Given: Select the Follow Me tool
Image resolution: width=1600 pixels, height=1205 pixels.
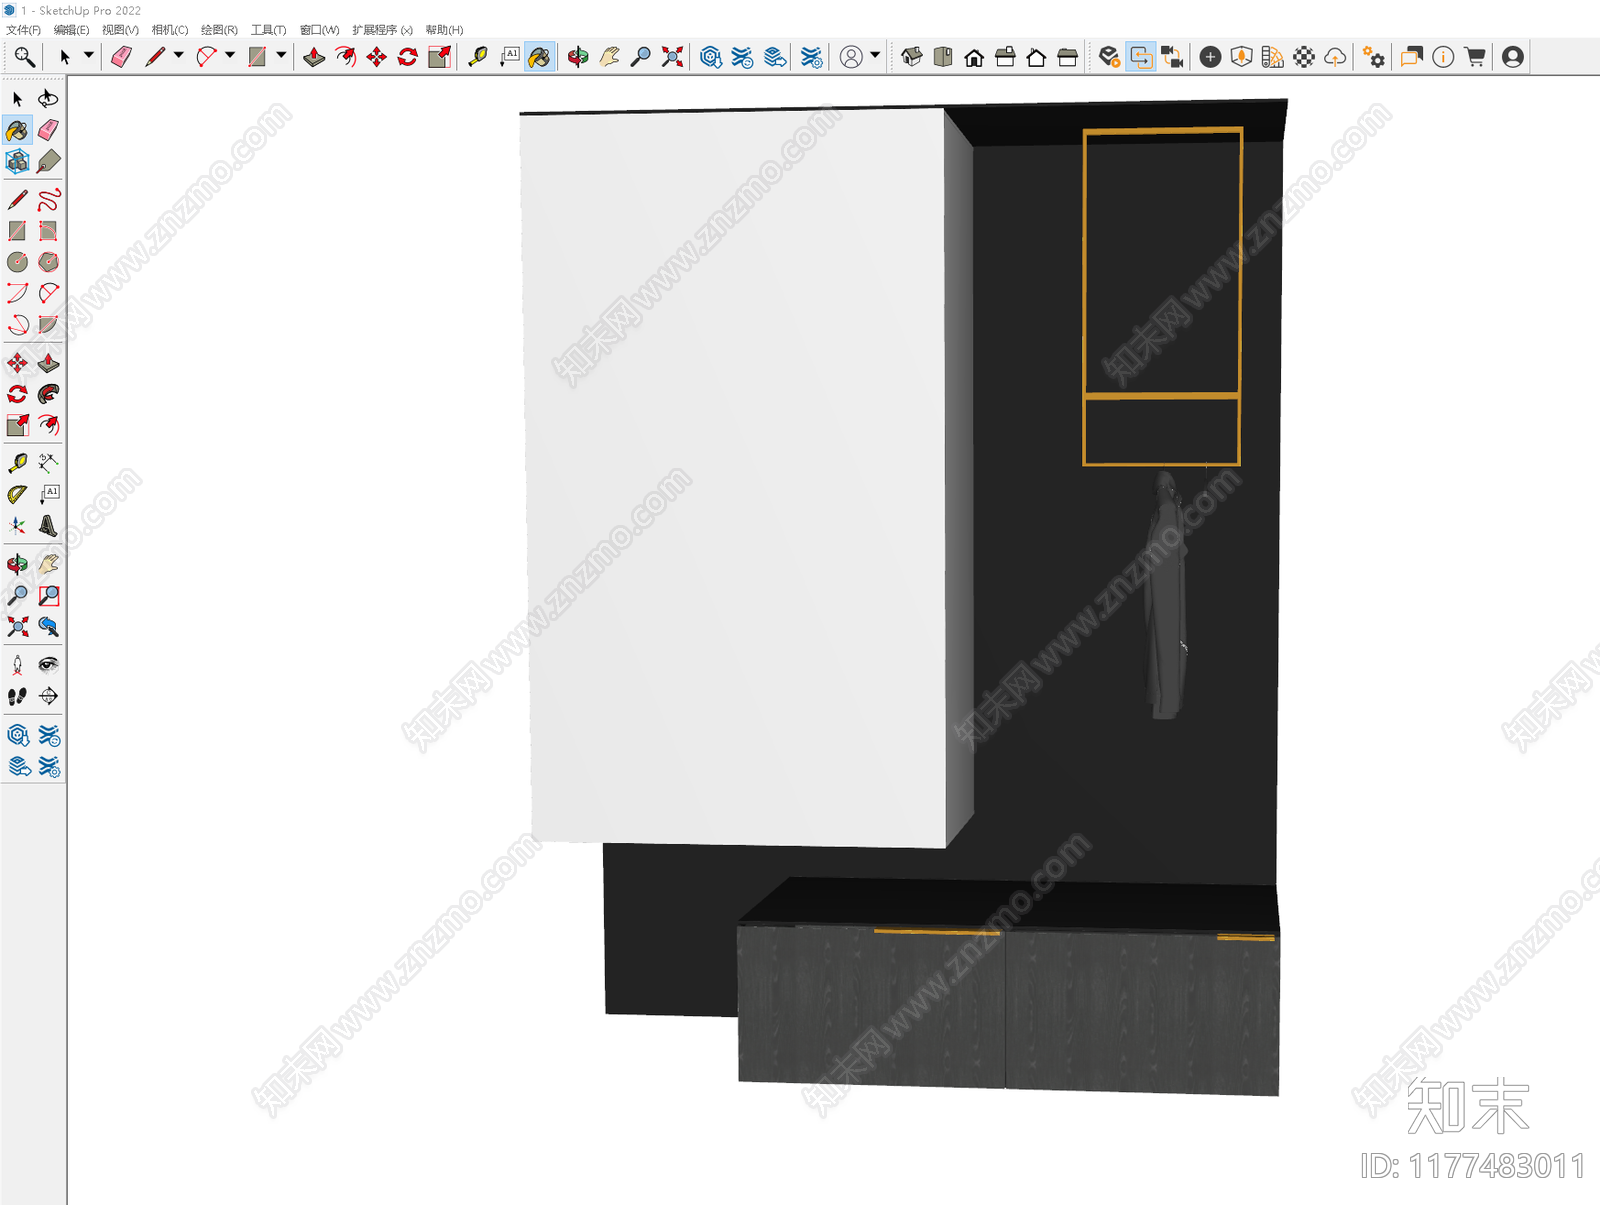Looking at the screenshot, I should tap(48, 394).
